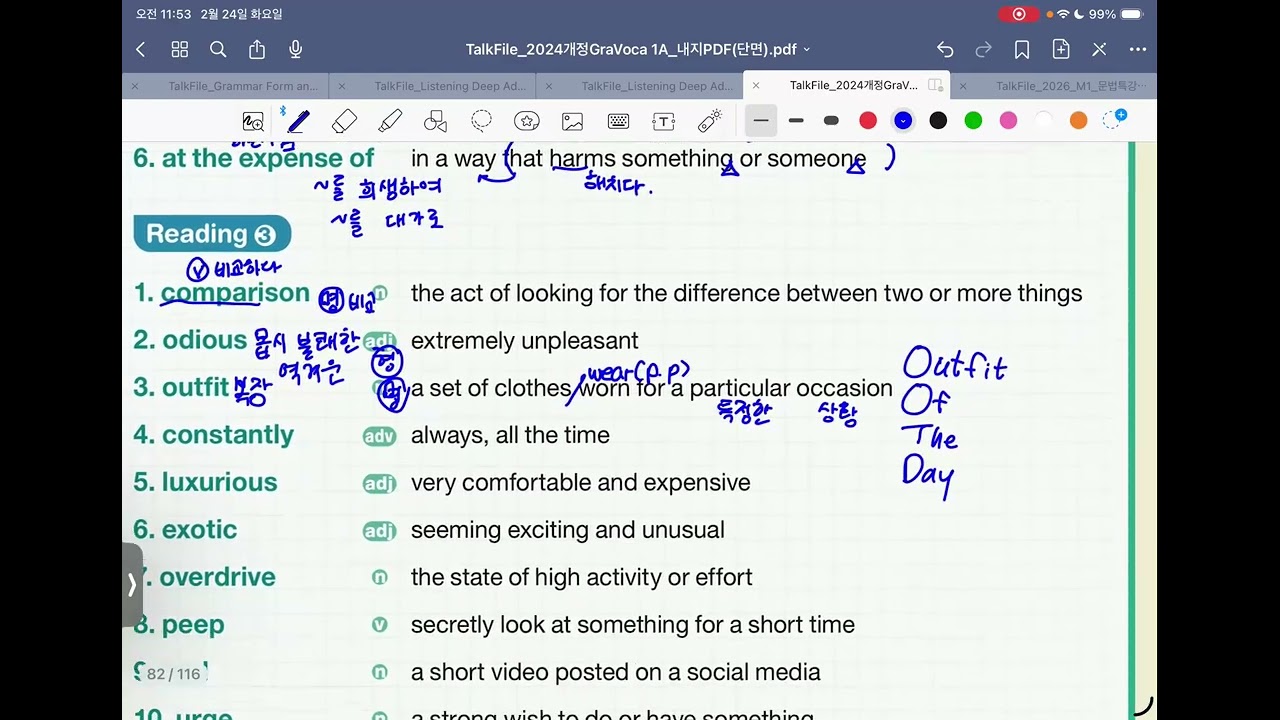The image size is (1280, 720).
Task: Switch to read-only mode with the pen-slash icon
Action: tap(1099, 49)
